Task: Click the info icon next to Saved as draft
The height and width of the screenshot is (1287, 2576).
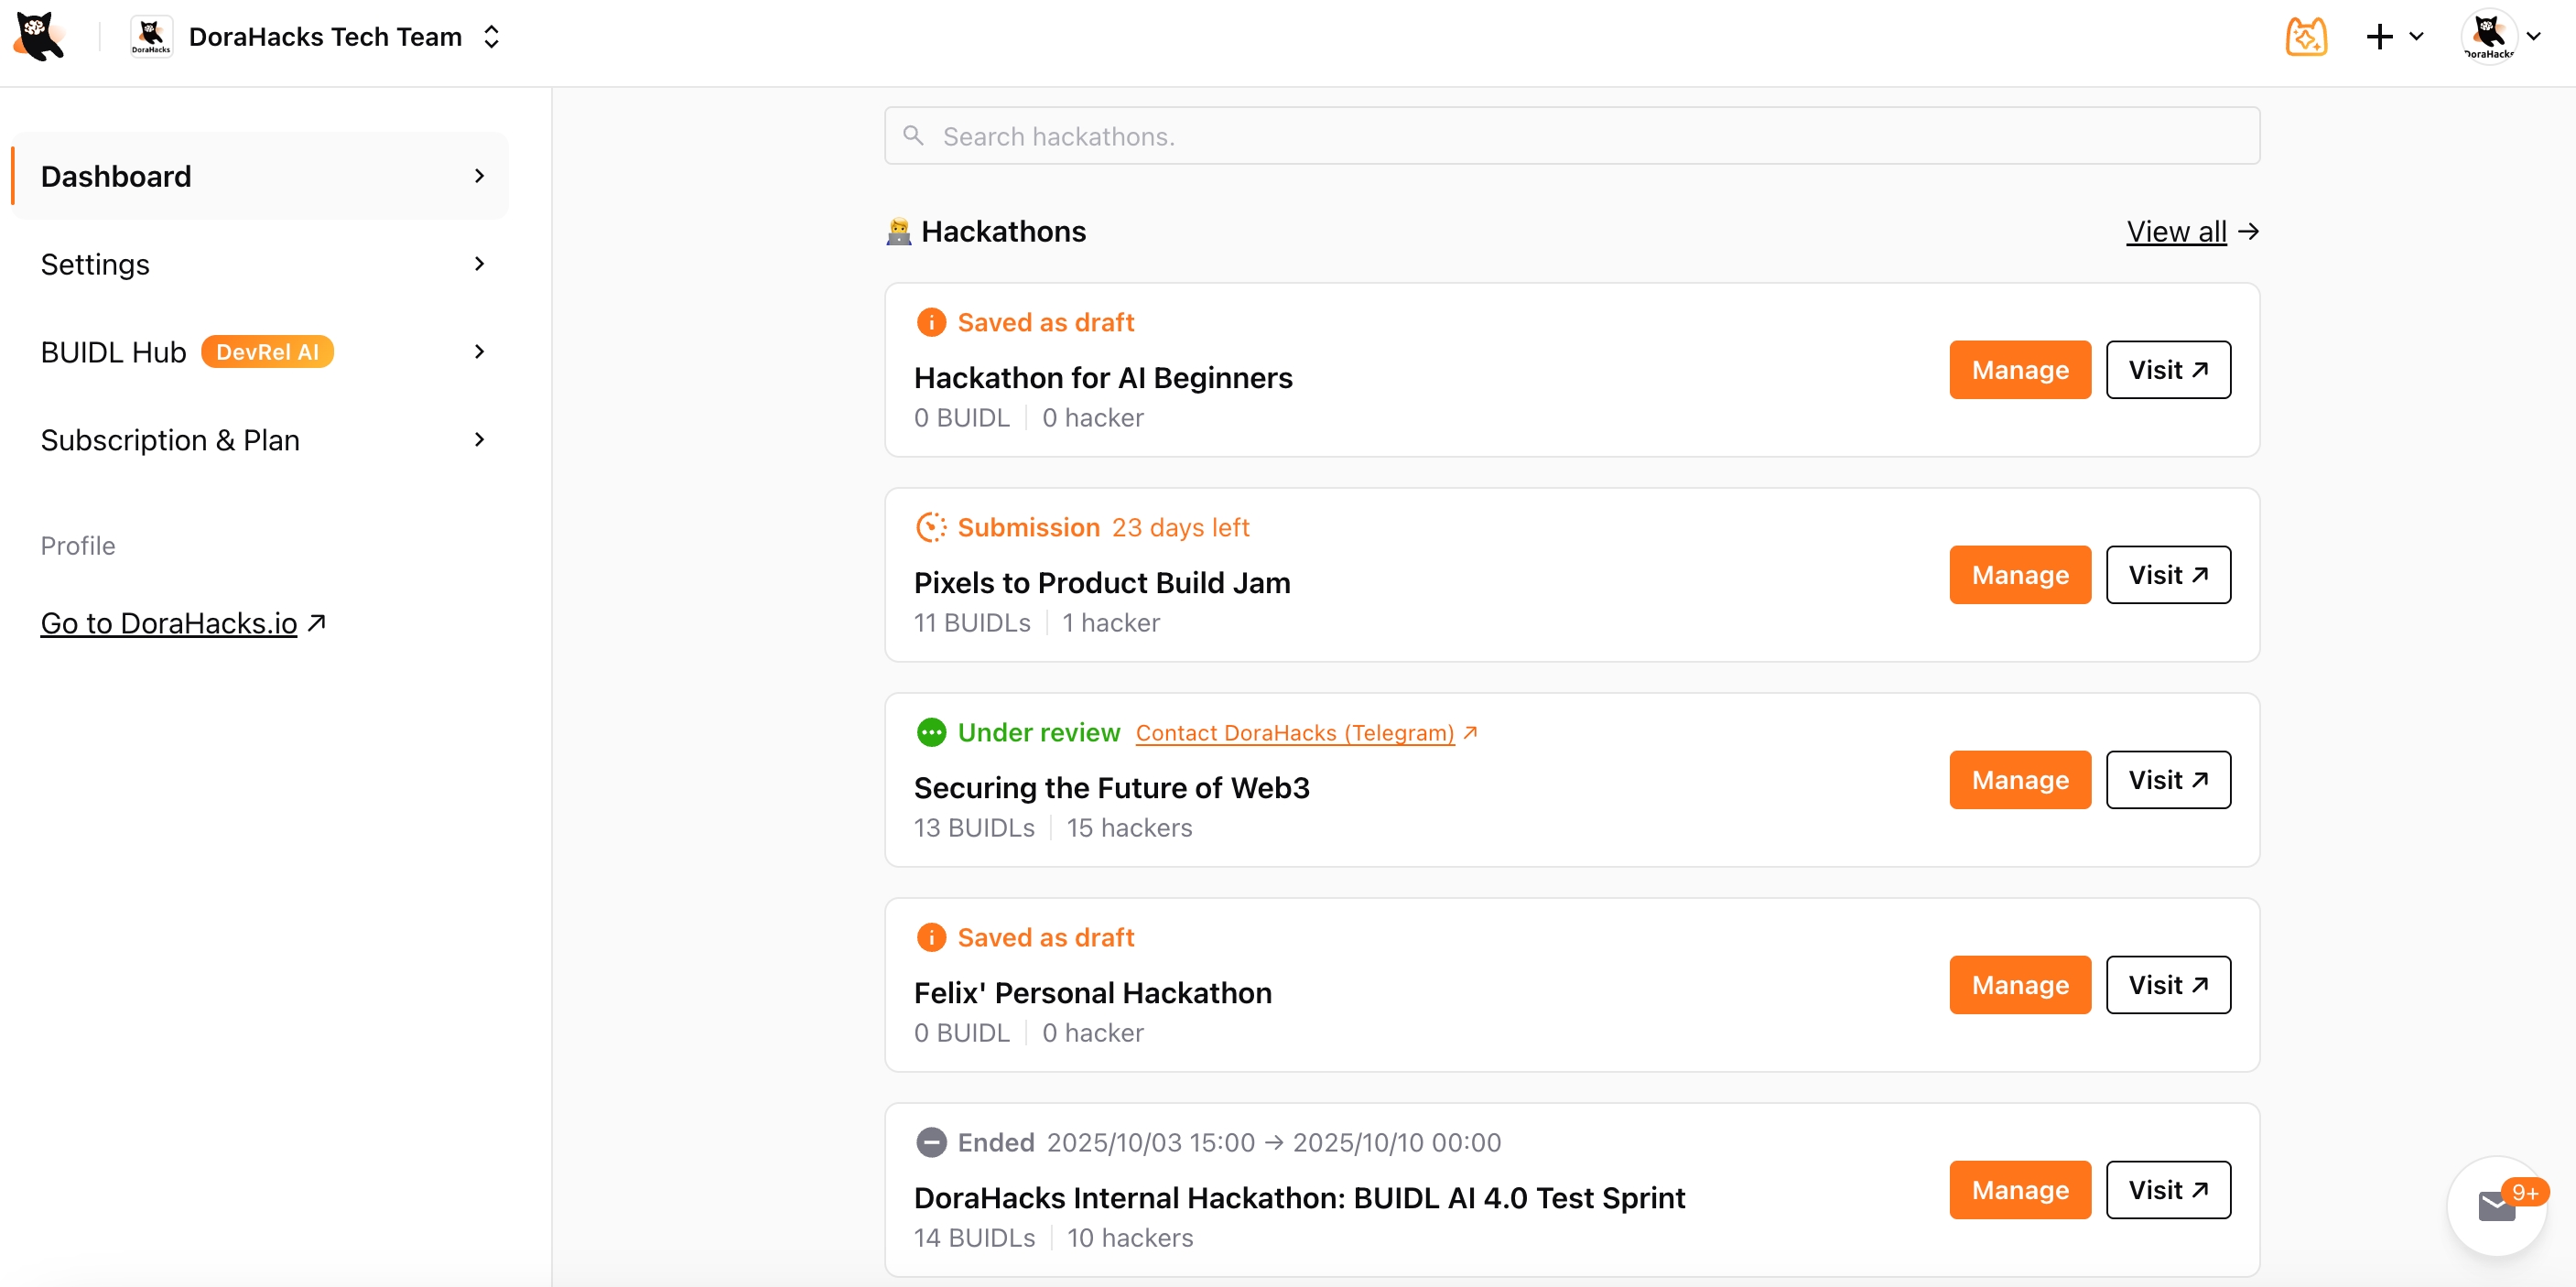Action: click(931, 321)
